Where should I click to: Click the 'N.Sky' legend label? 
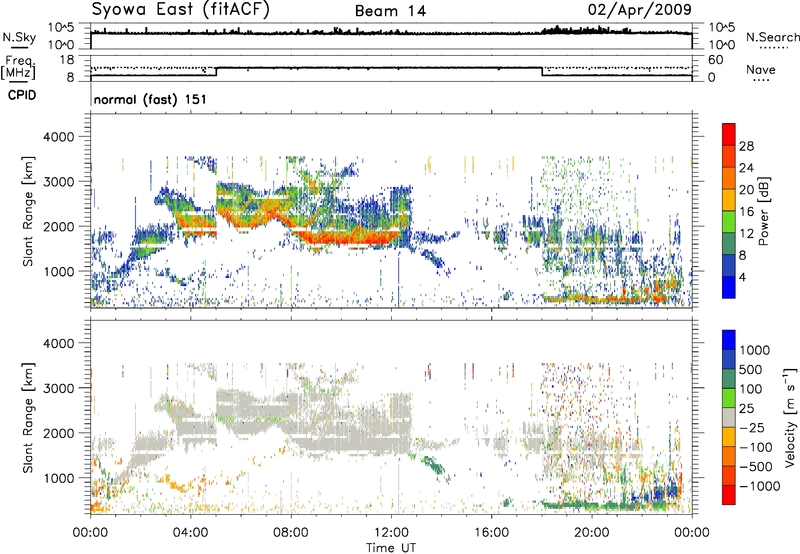(19, 37)
